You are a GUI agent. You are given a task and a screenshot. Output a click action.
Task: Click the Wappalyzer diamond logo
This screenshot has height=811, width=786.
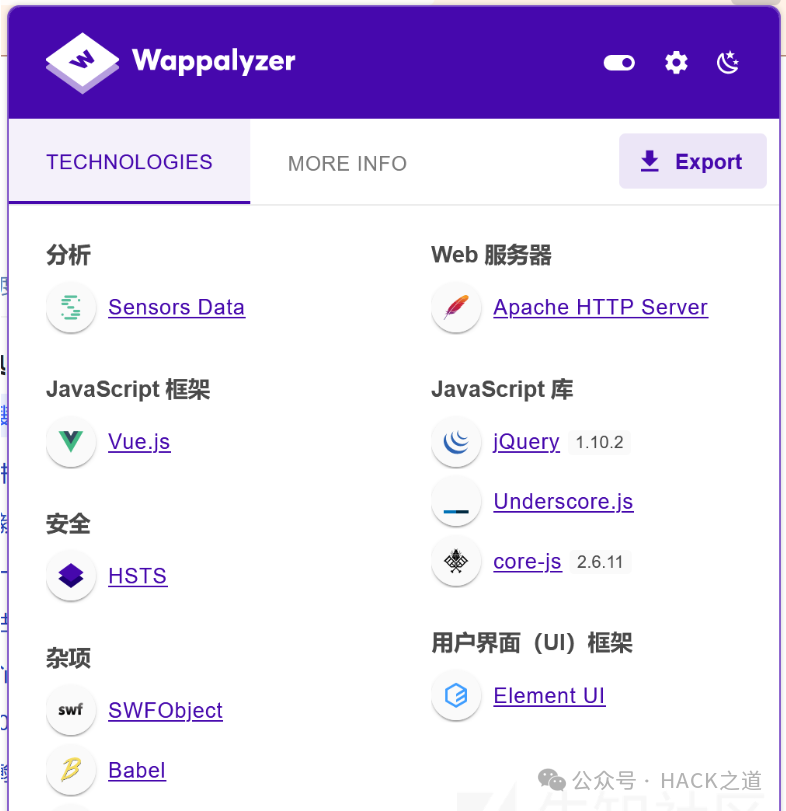(82, 63)
